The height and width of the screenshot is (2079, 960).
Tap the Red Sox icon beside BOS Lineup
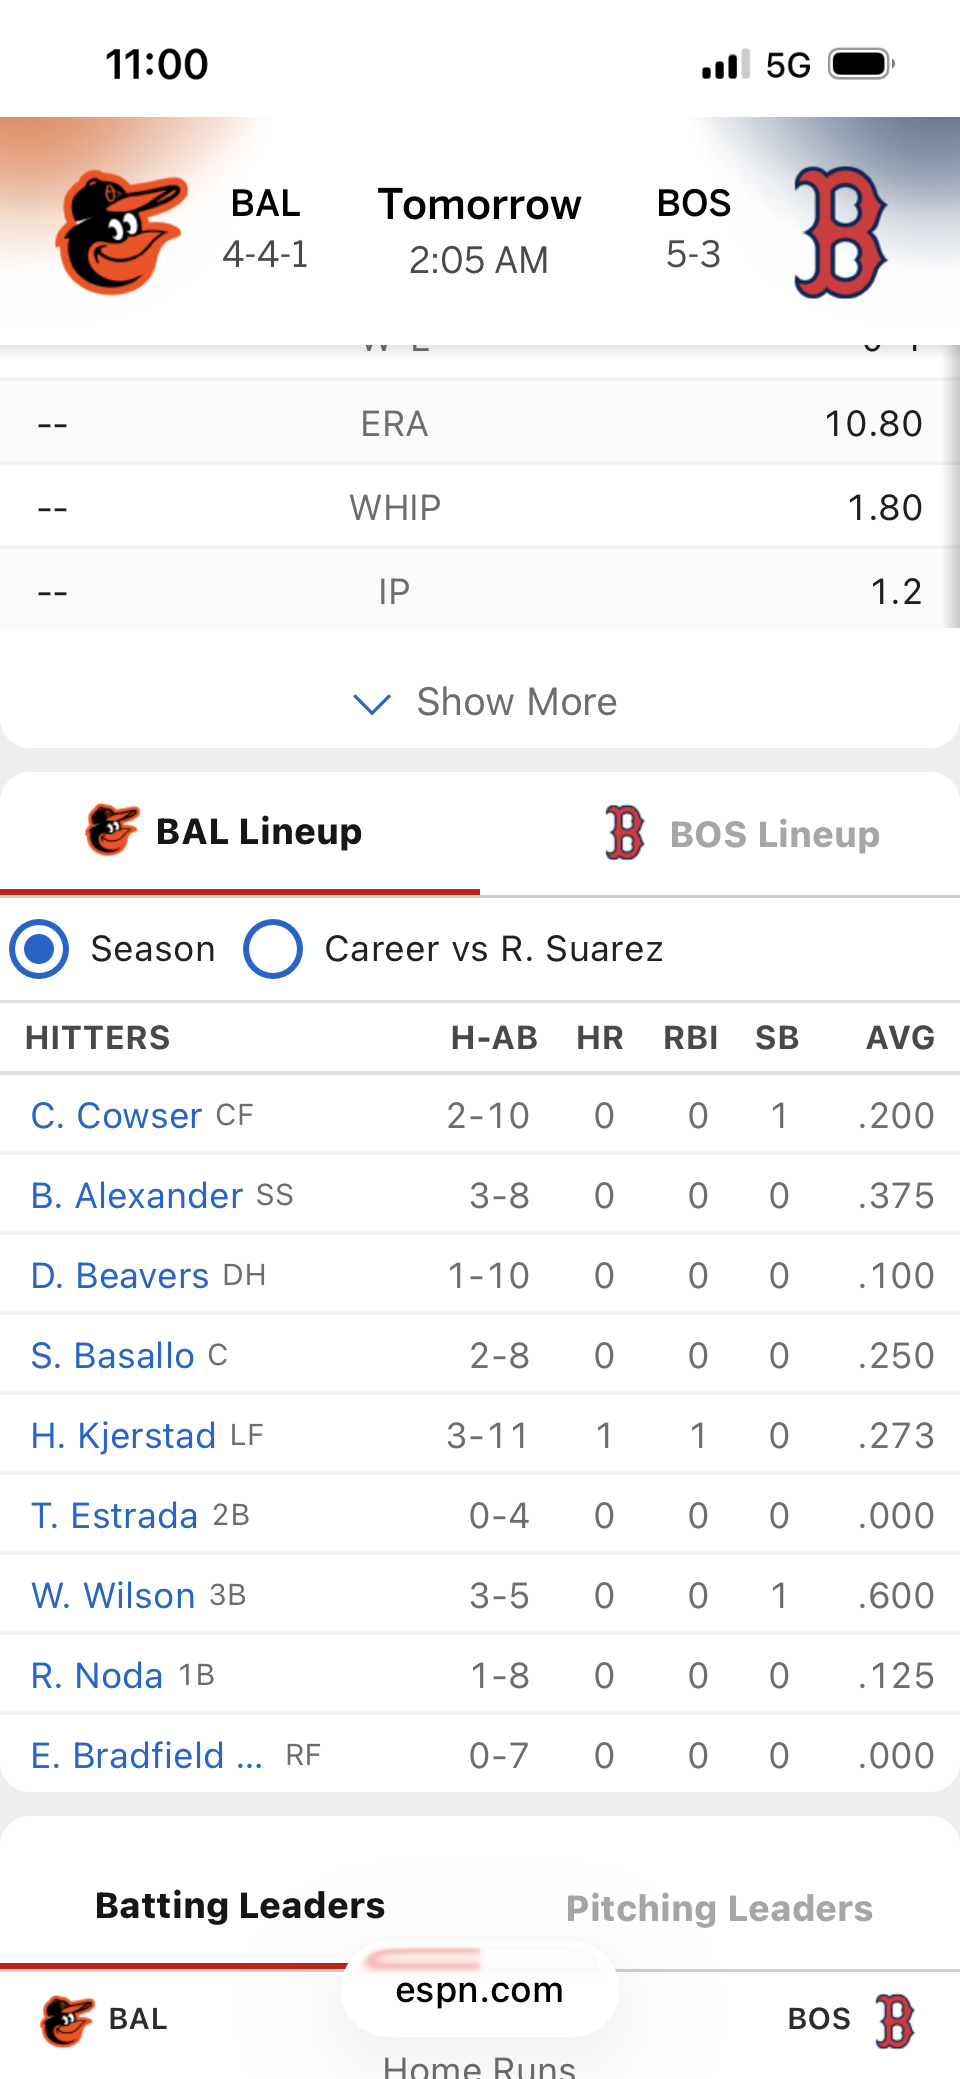click(x=625, y=833)
